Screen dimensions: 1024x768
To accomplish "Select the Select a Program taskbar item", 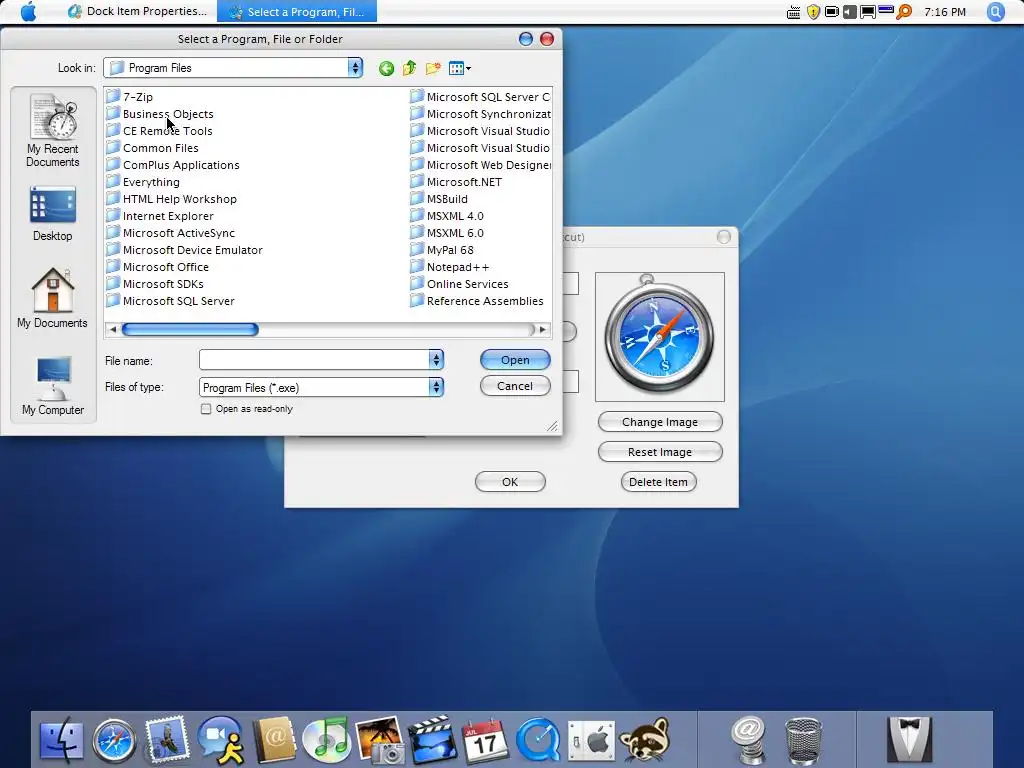I will [x=297, y=12].
